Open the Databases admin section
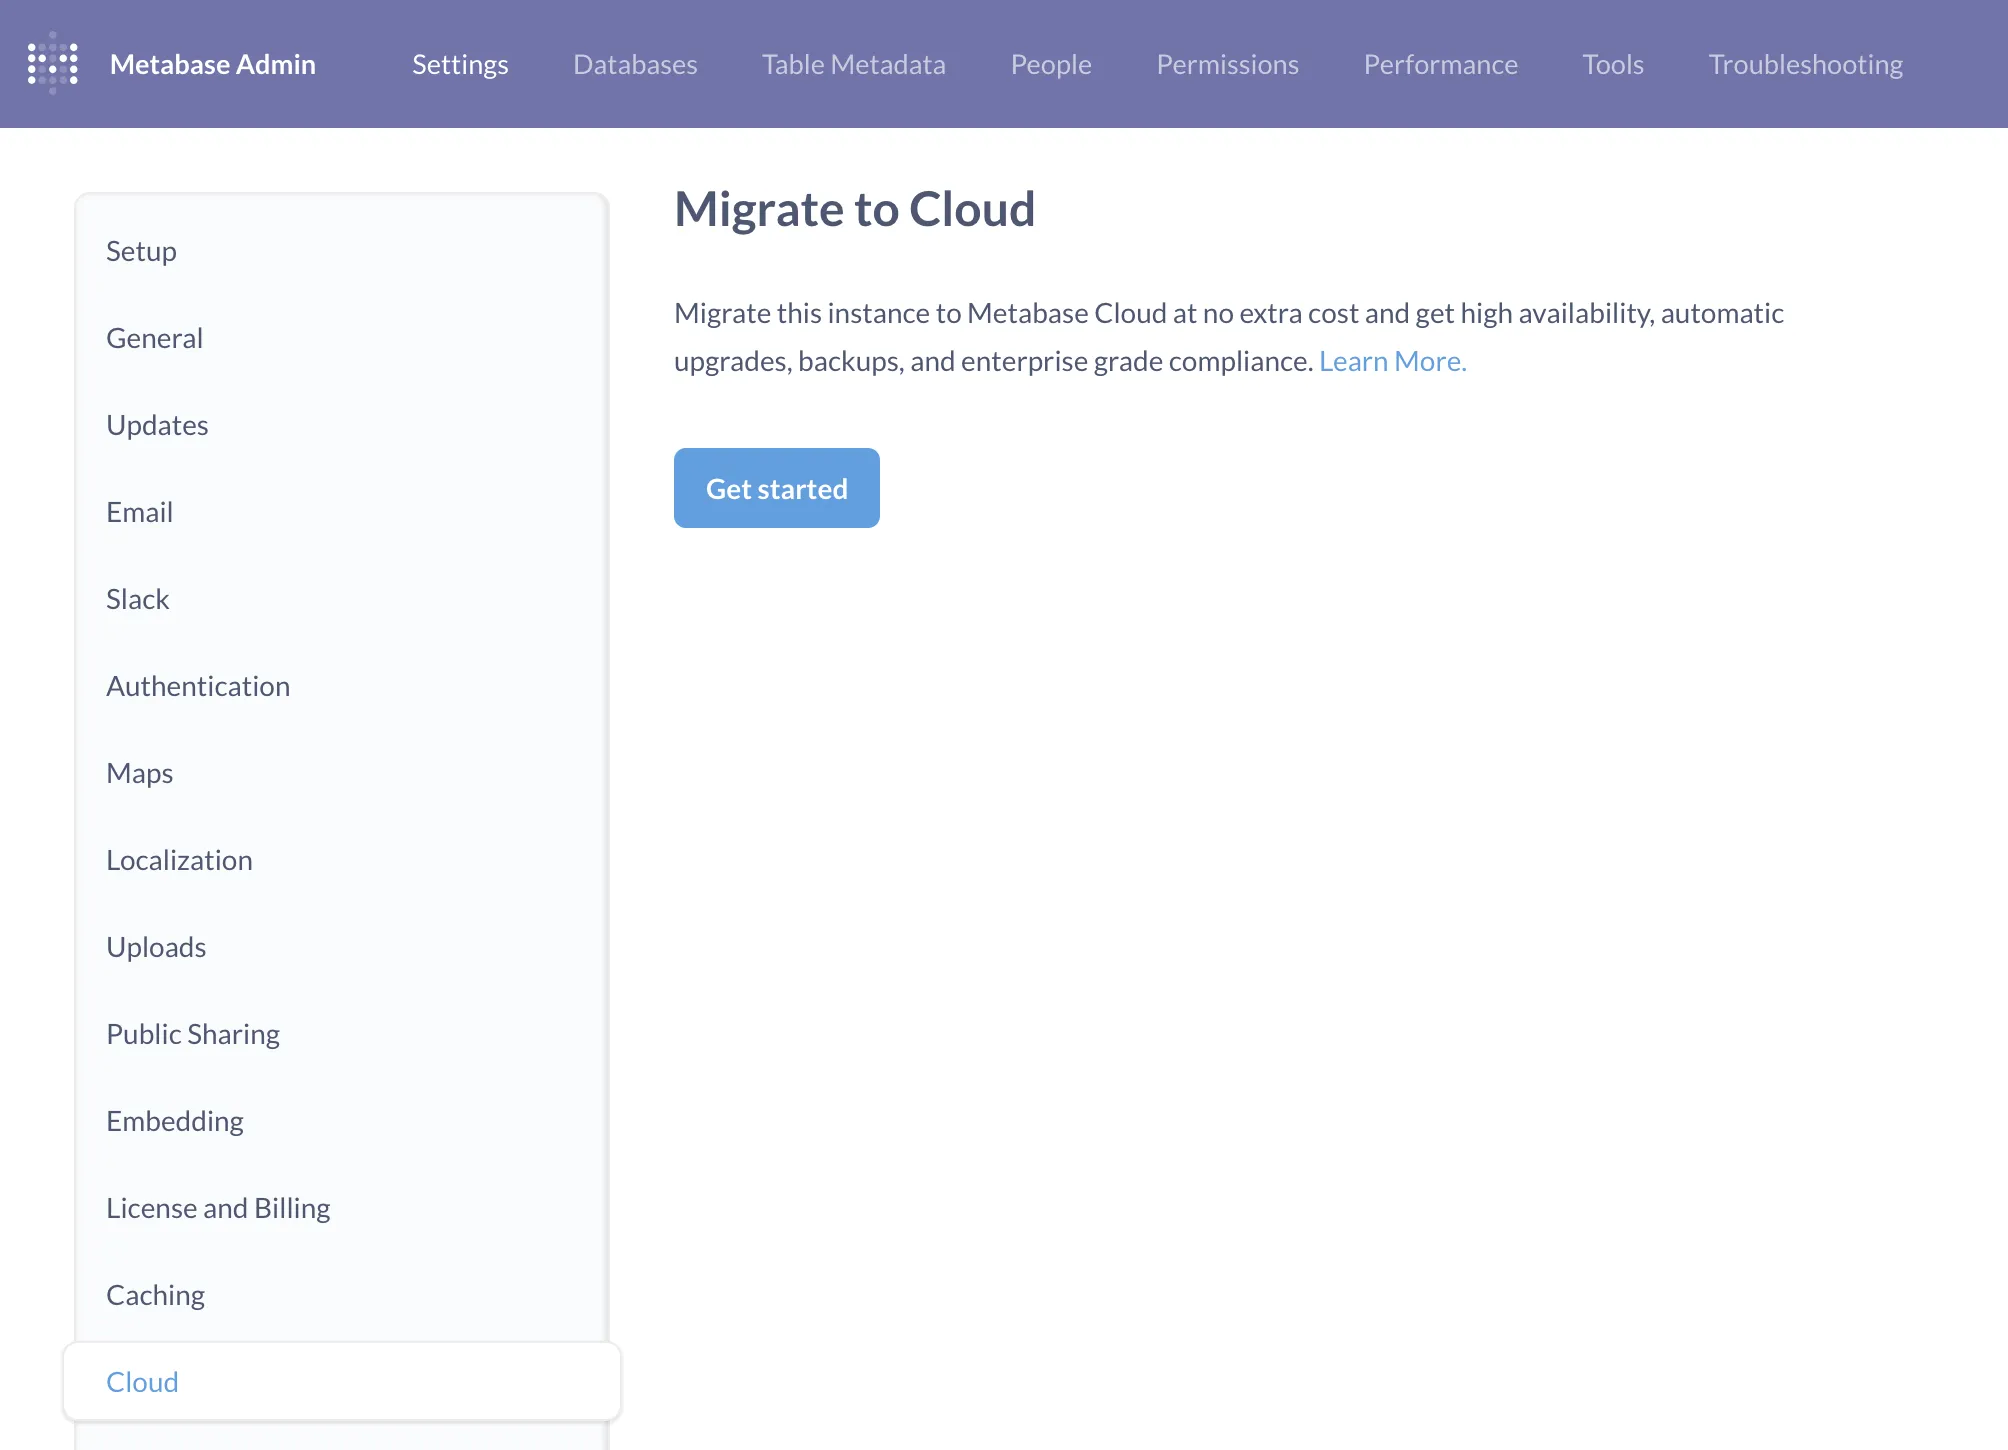This screenshot has width=2008, height=1450. [634, 64]
